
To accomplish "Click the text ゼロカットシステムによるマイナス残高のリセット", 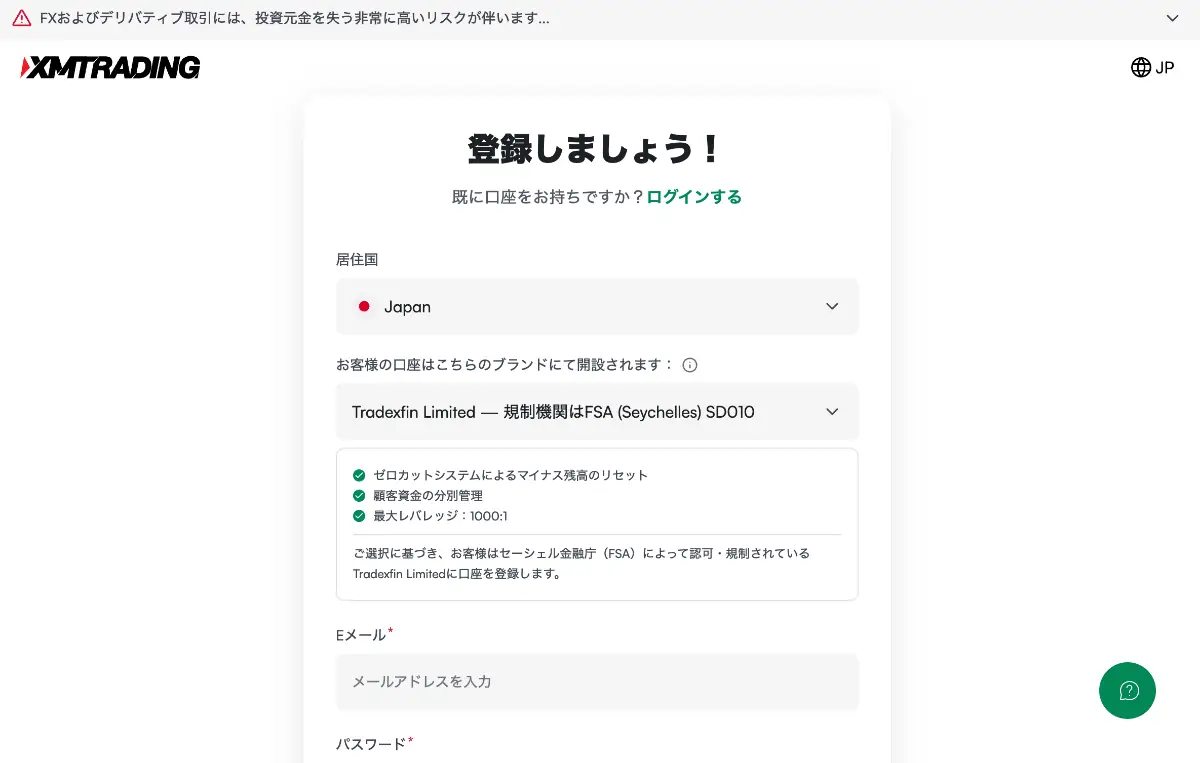I will [510, 475].
